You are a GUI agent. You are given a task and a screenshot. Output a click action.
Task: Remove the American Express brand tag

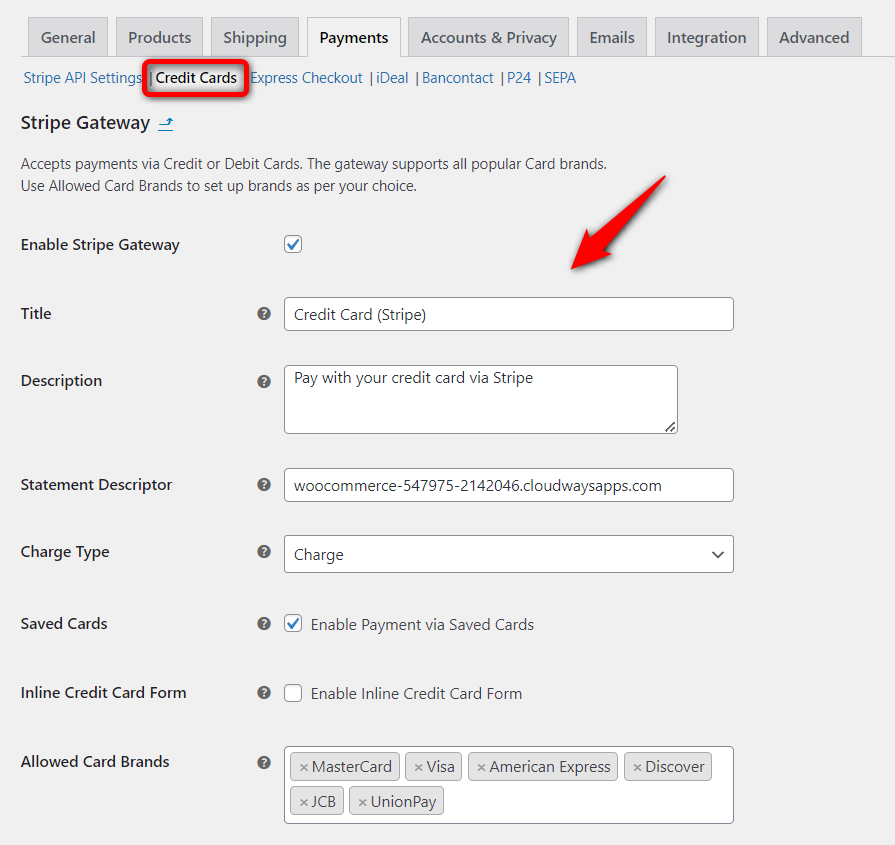[481, 767]
